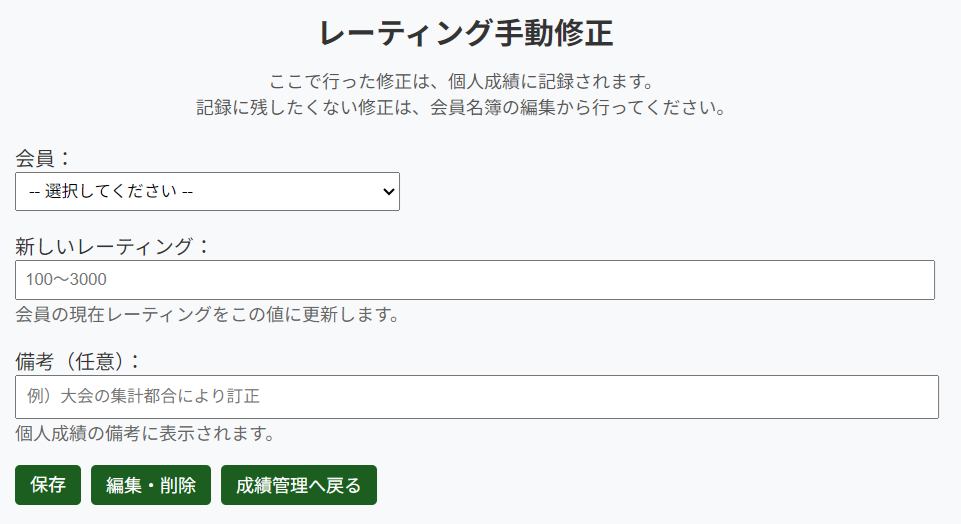Click the 新しいレーティング： field label
961x524 pixels.
tap(112, 246)
